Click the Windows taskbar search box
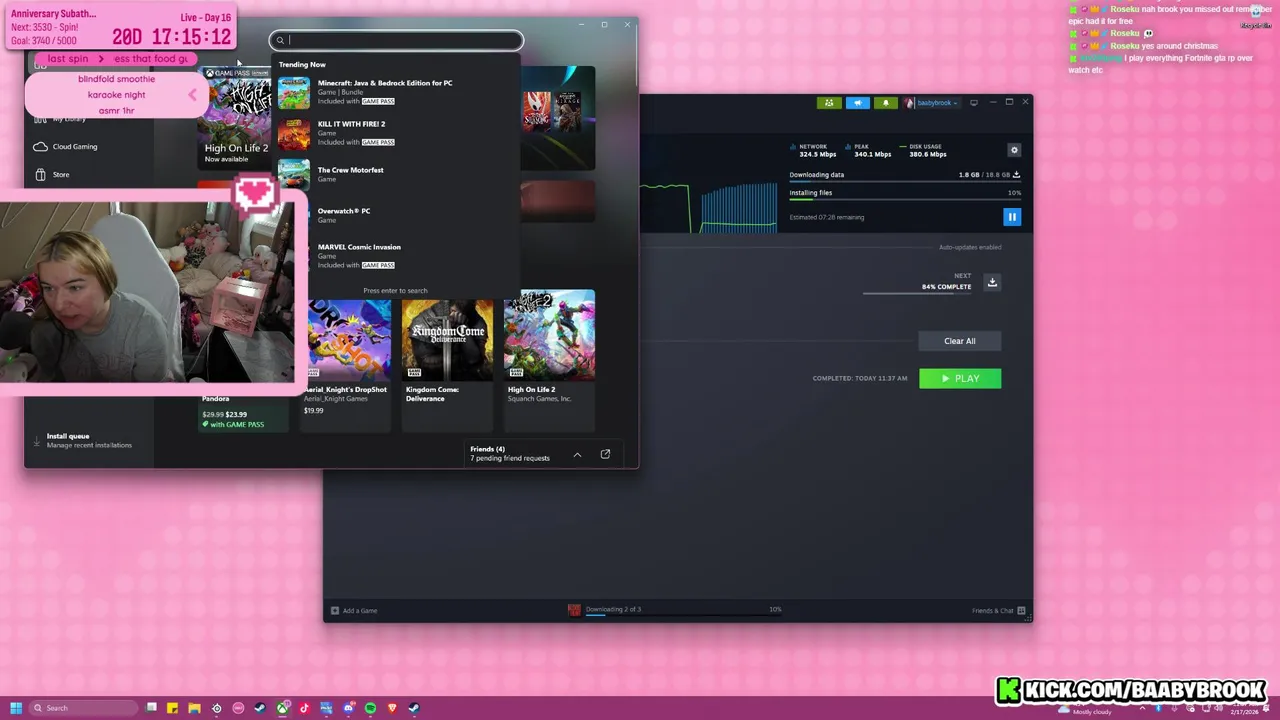 [x=84, y=708]
